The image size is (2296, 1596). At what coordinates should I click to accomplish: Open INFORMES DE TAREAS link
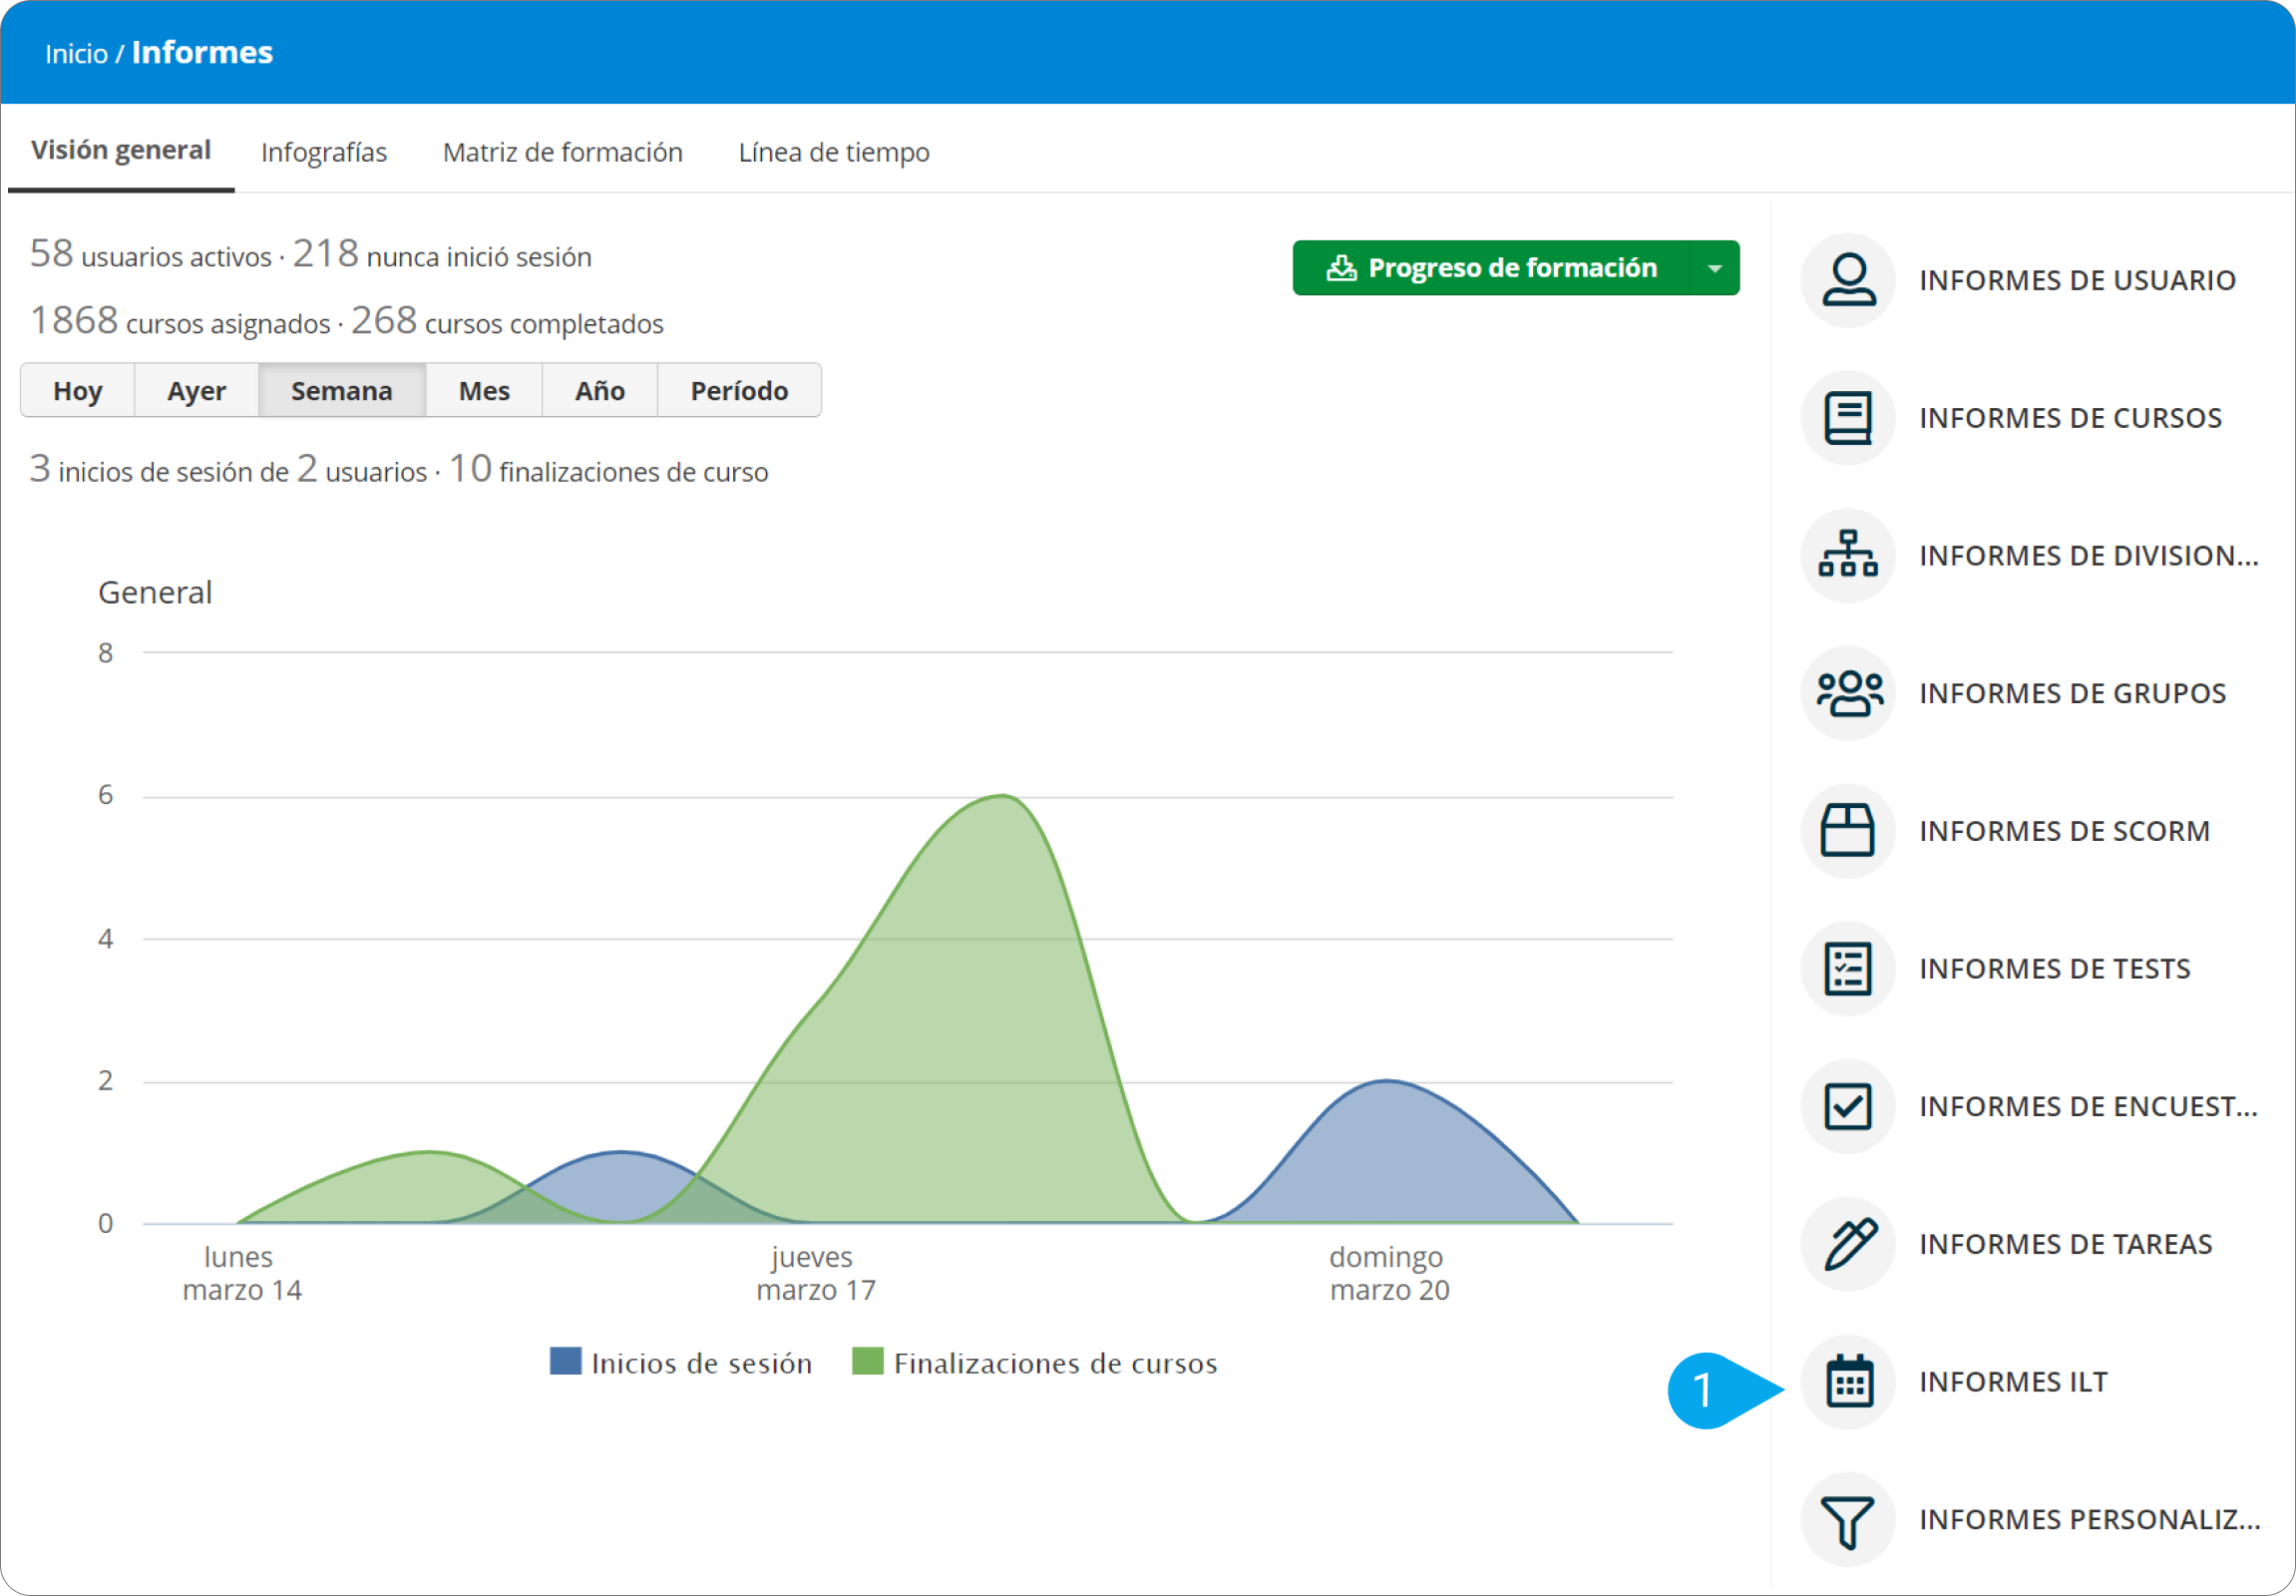point(2065,1244)
